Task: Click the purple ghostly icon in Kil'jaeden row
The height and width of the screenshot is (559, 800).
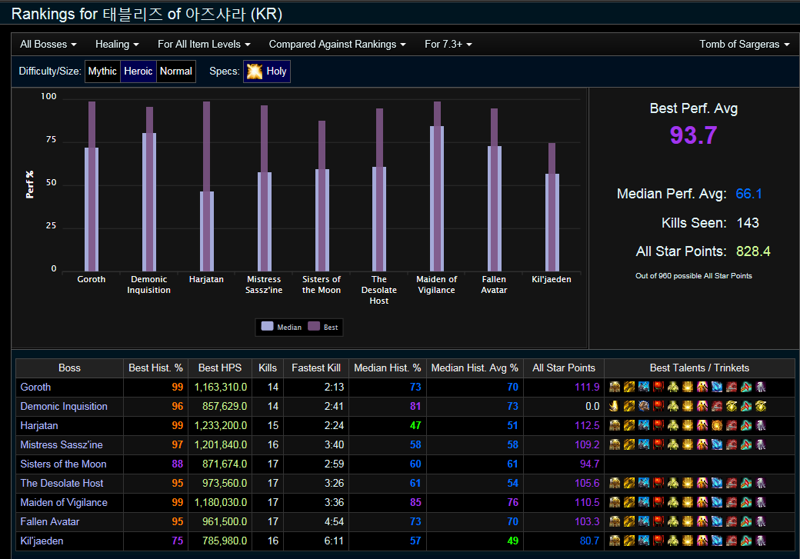Action: [761, 541]
